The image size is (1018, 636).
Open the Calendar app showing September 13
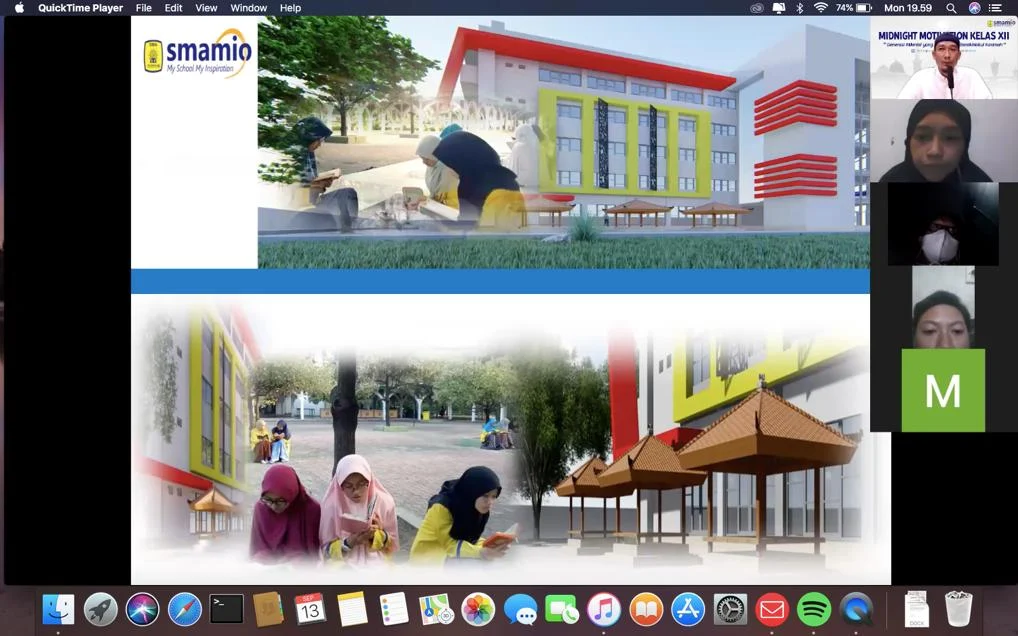[313, 608]
